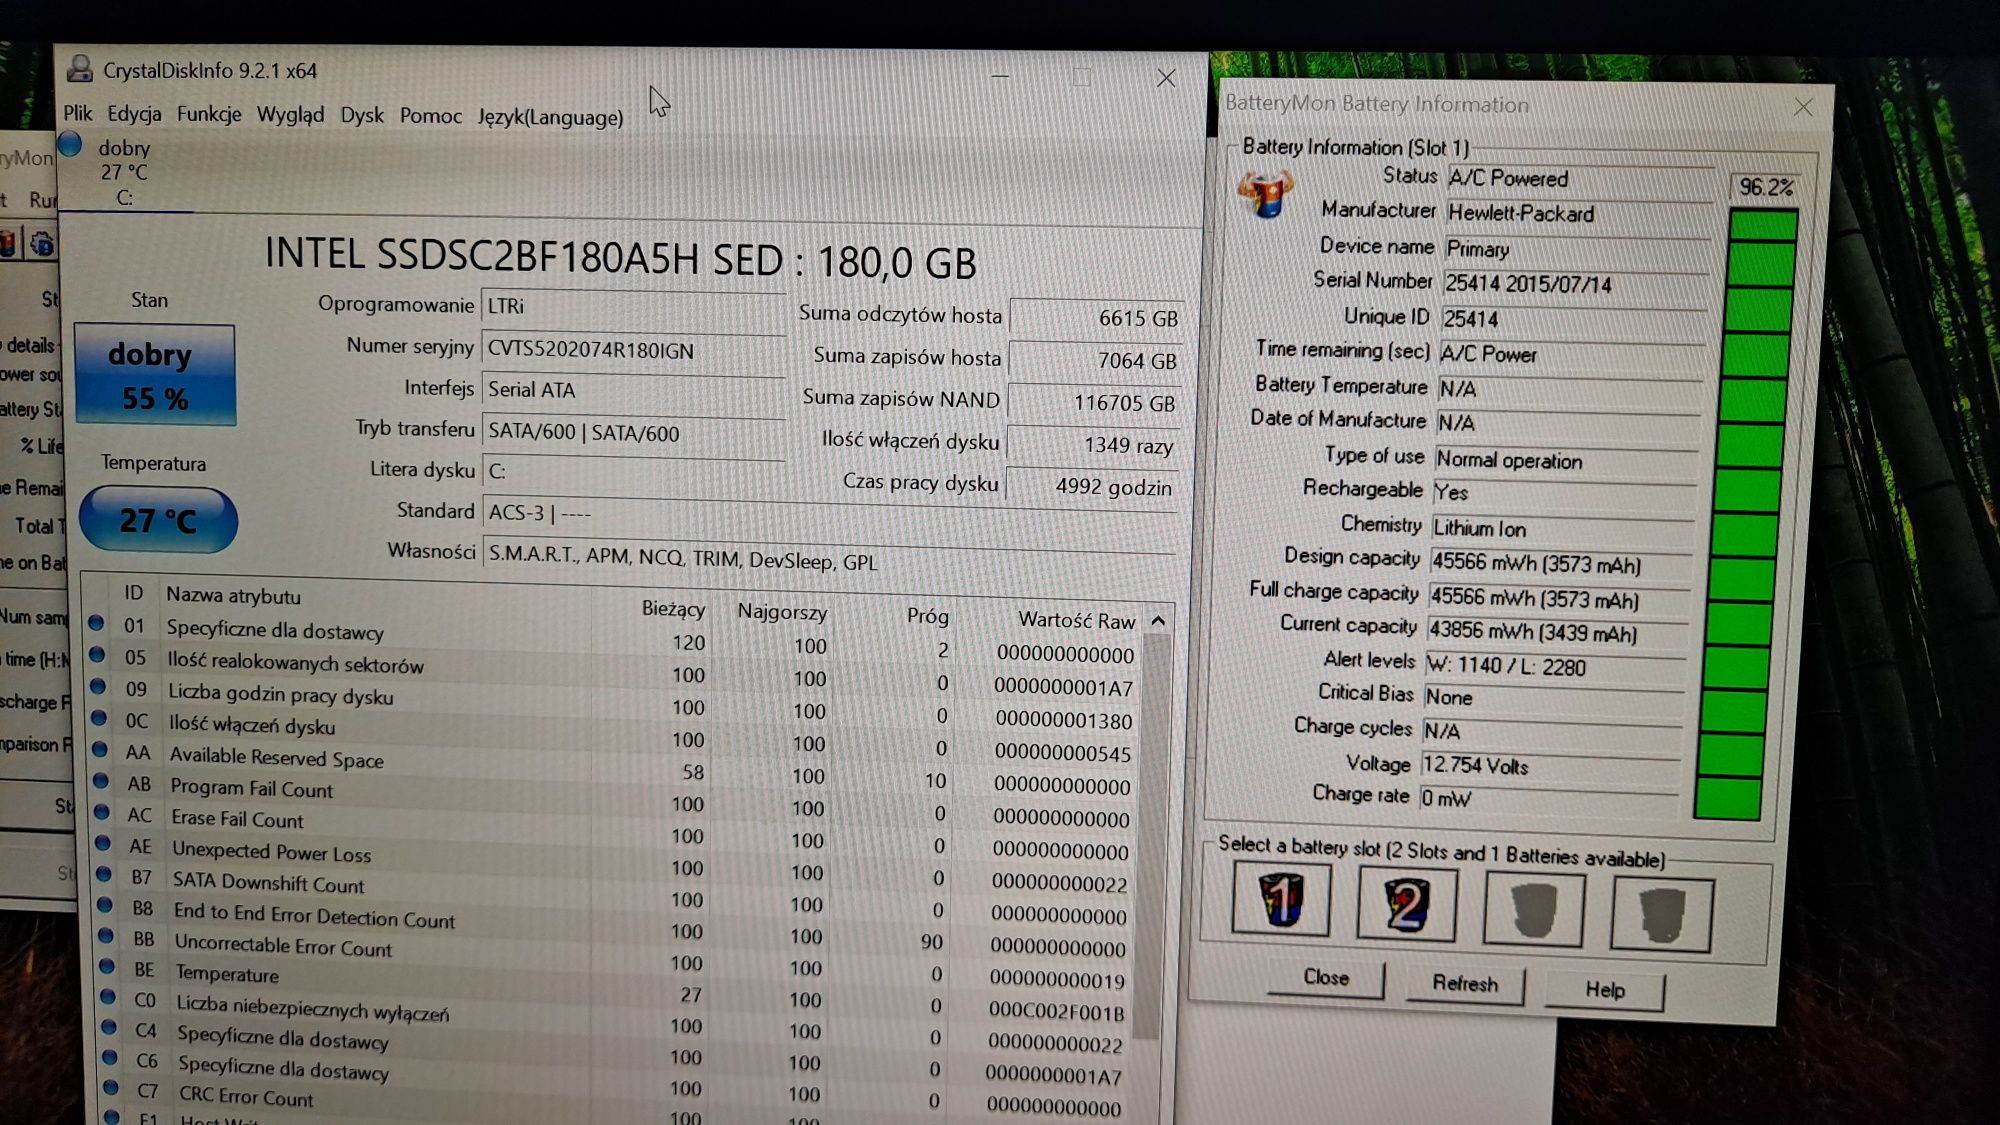2000x1125 pixels.
Task: Select battery slot 2 icon in BatteryMon
Action: [x=1406, y=905]
